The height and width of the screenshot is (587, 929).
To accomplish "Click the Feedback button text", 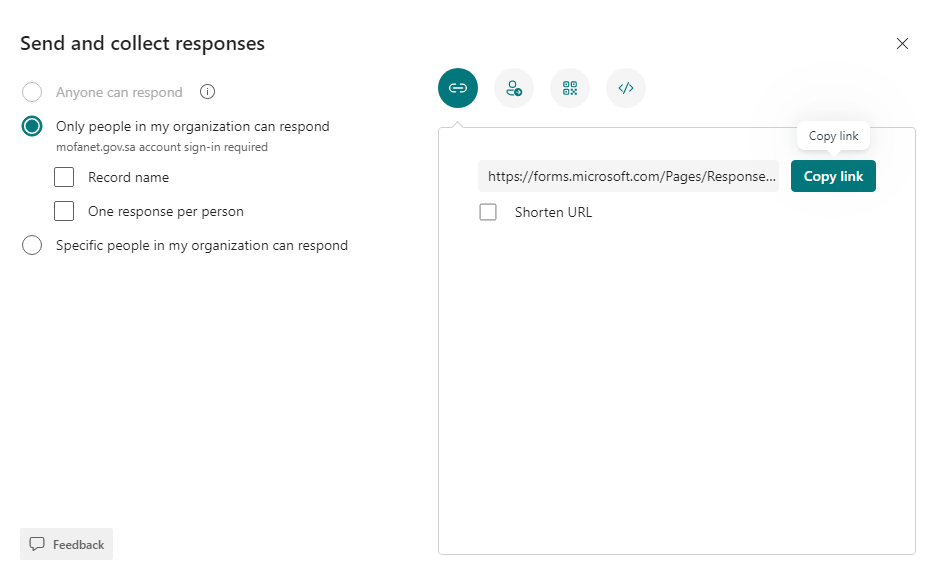I will (78, 545).
